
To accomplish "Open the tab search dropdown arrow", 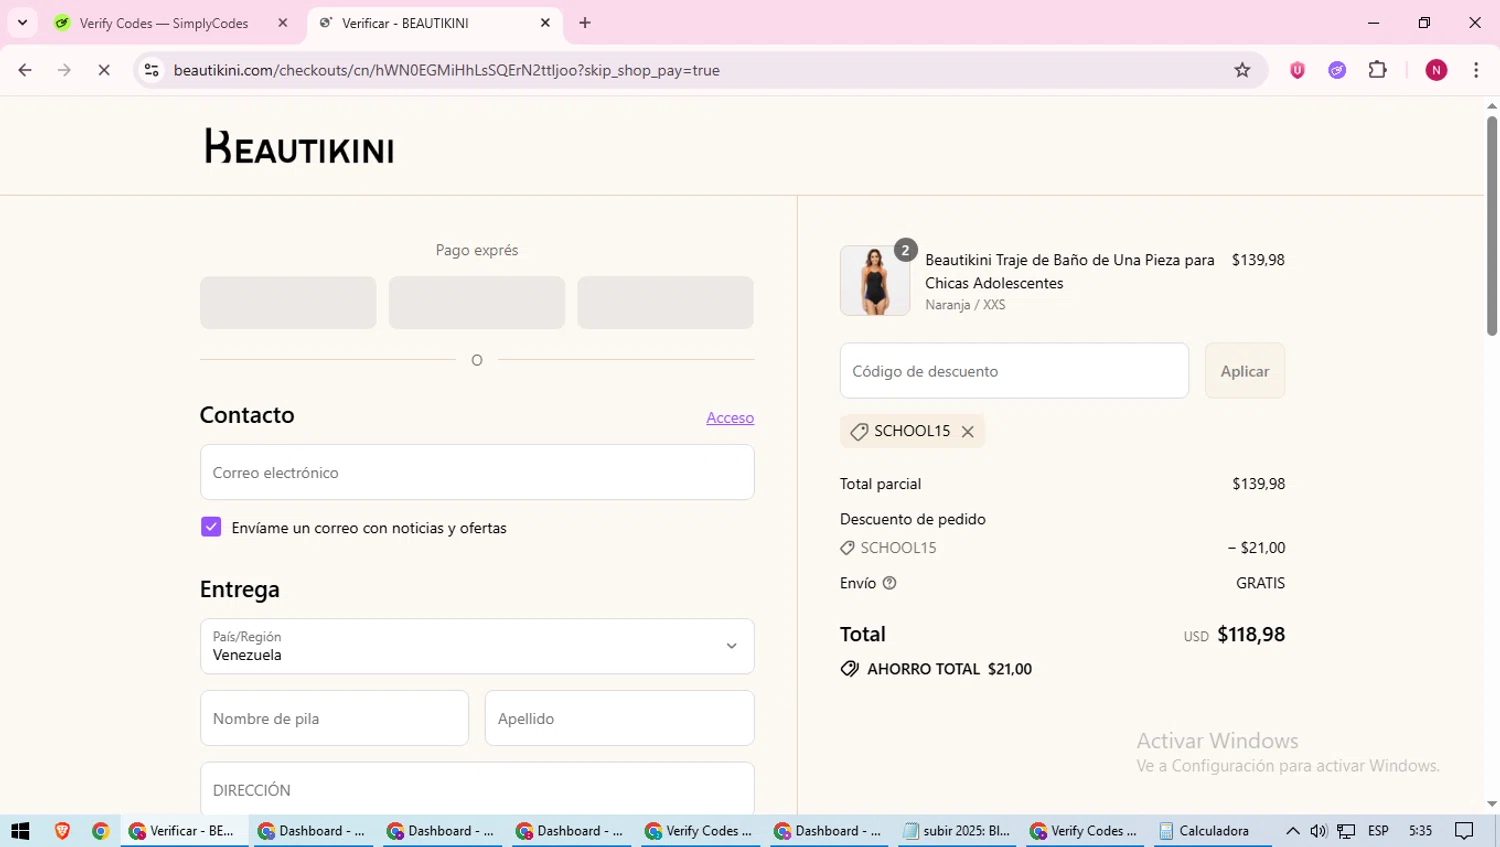I will [x=22, y=23].
